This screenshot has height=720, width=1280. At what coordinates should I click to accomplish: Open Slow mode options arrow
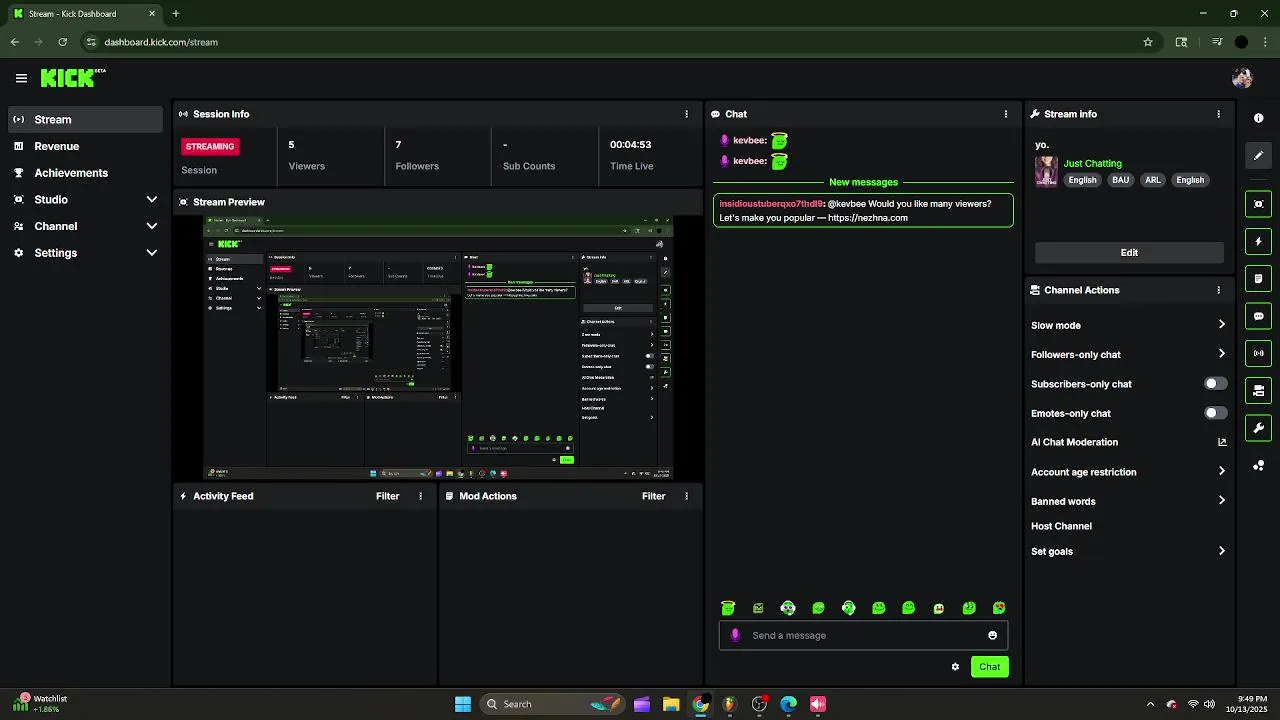(x=1221, y=325)
